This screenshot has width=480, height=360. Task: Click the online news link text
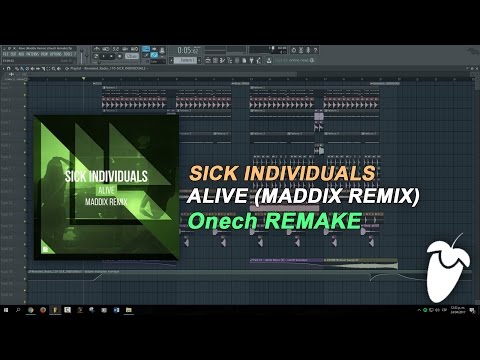292,60
